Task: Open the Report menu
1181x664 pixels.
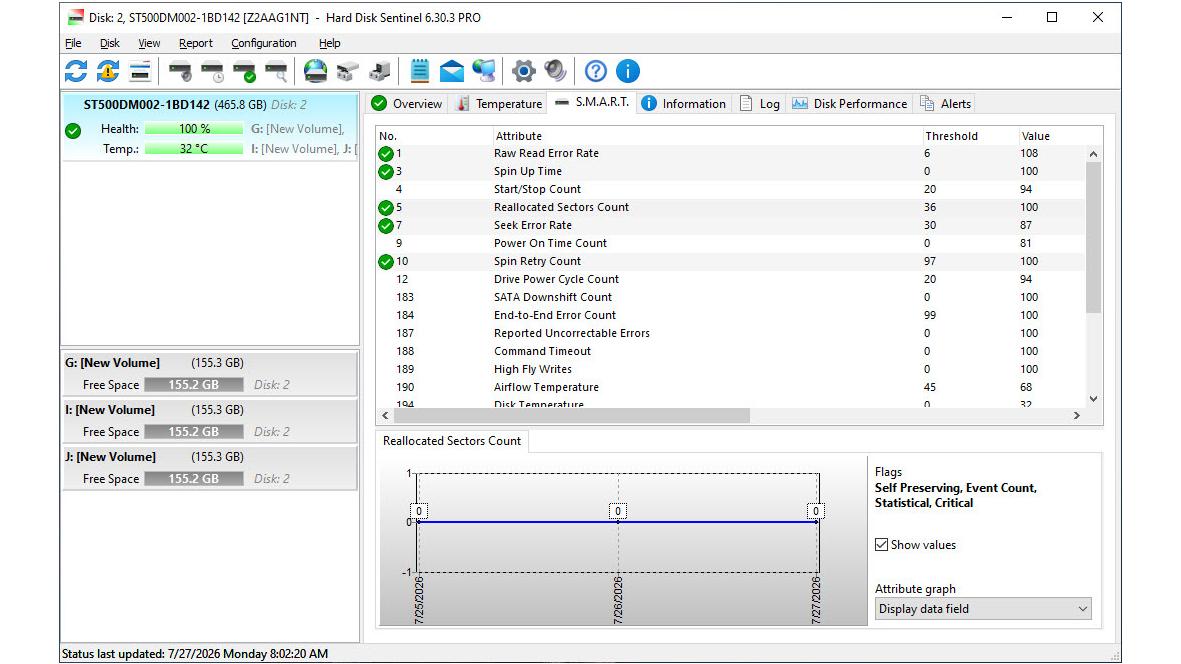Action: pos(196,43)
